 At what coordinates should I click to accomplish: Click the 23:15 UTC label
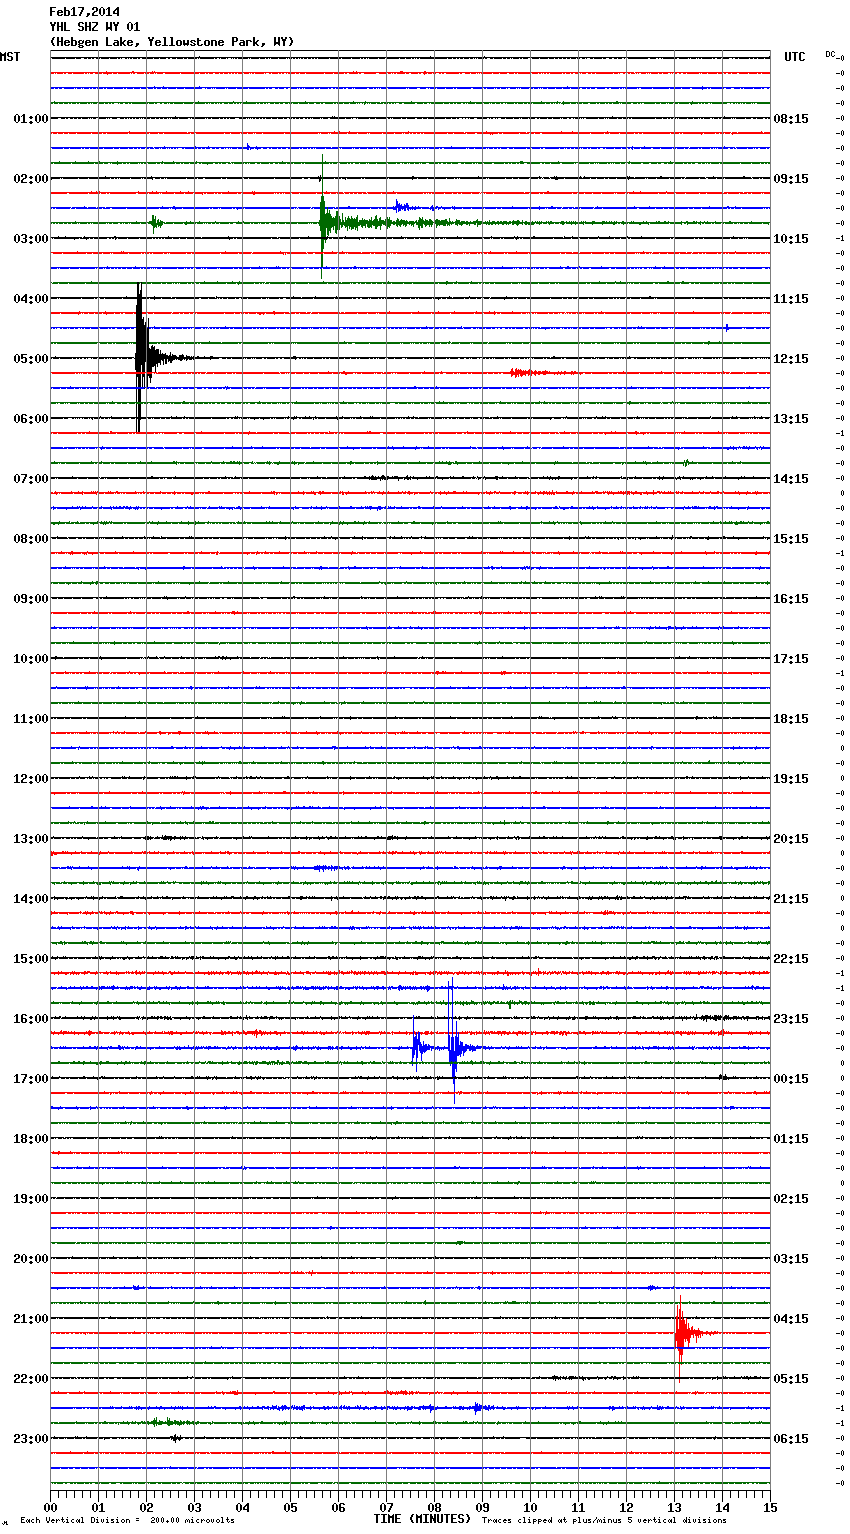[791, 1019]
